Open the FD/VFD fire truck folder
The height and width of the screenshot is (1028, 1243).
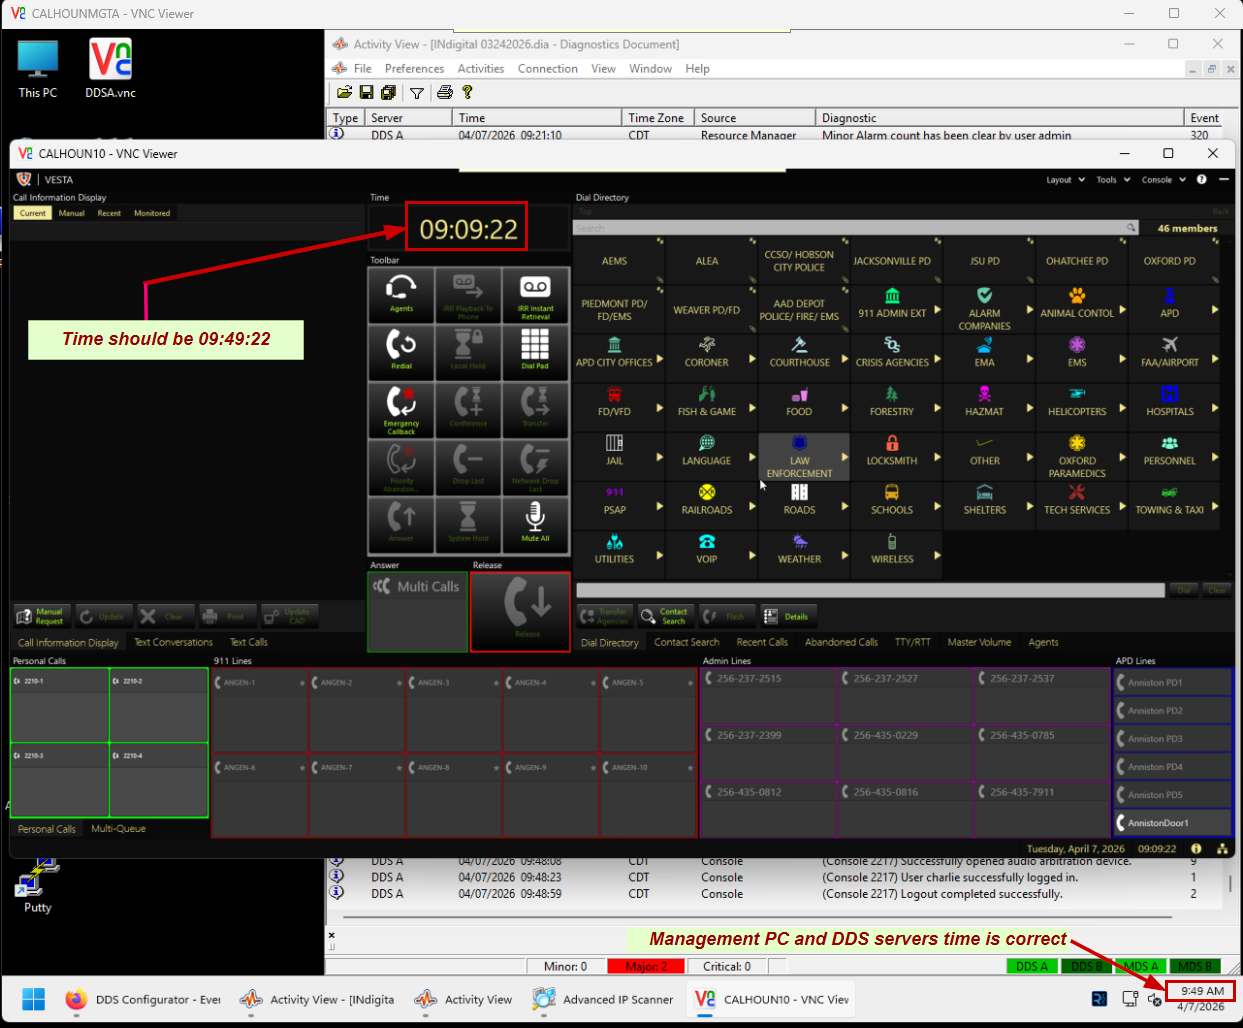coord(614,402)
